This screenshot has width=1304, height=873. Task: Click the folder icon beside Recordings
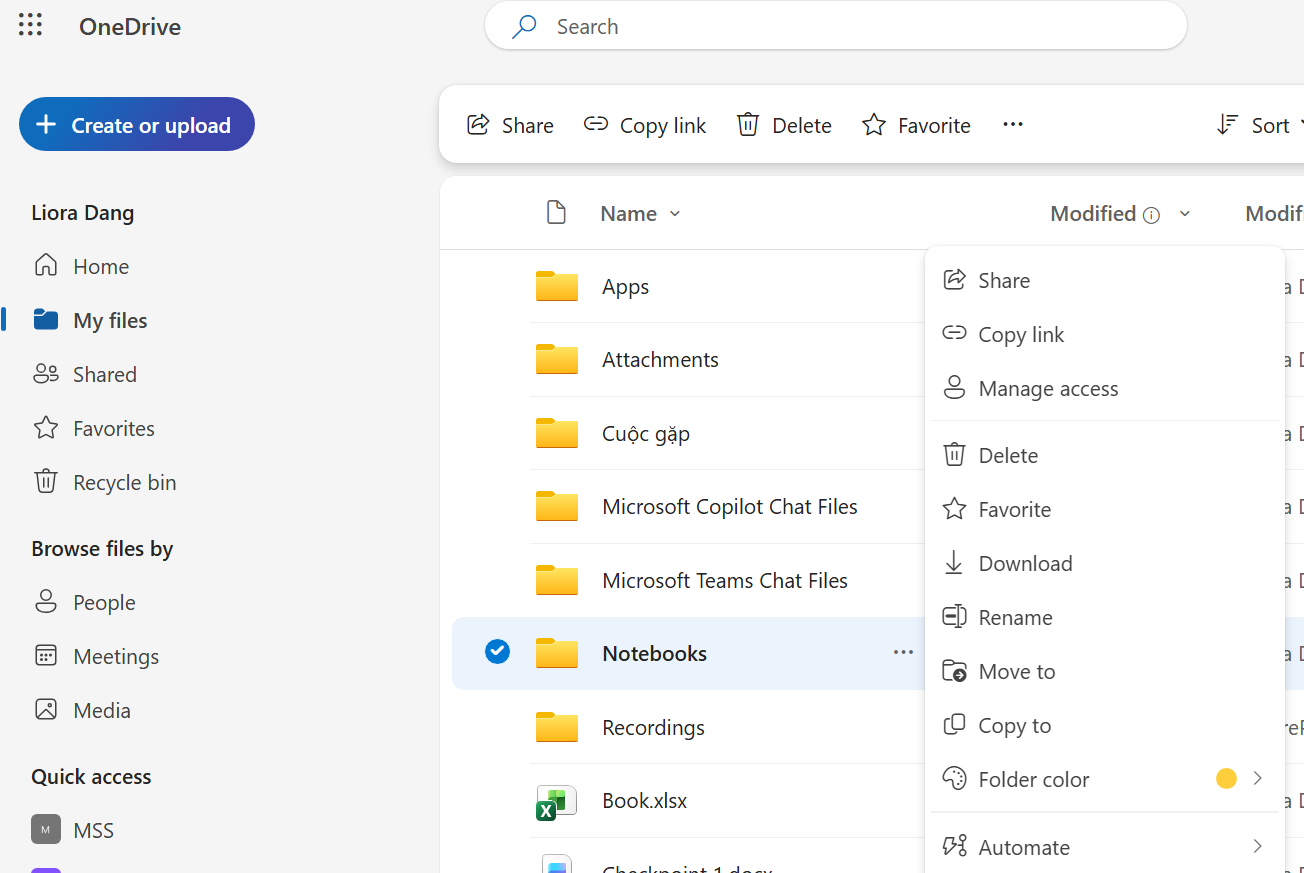coord(557,727)
